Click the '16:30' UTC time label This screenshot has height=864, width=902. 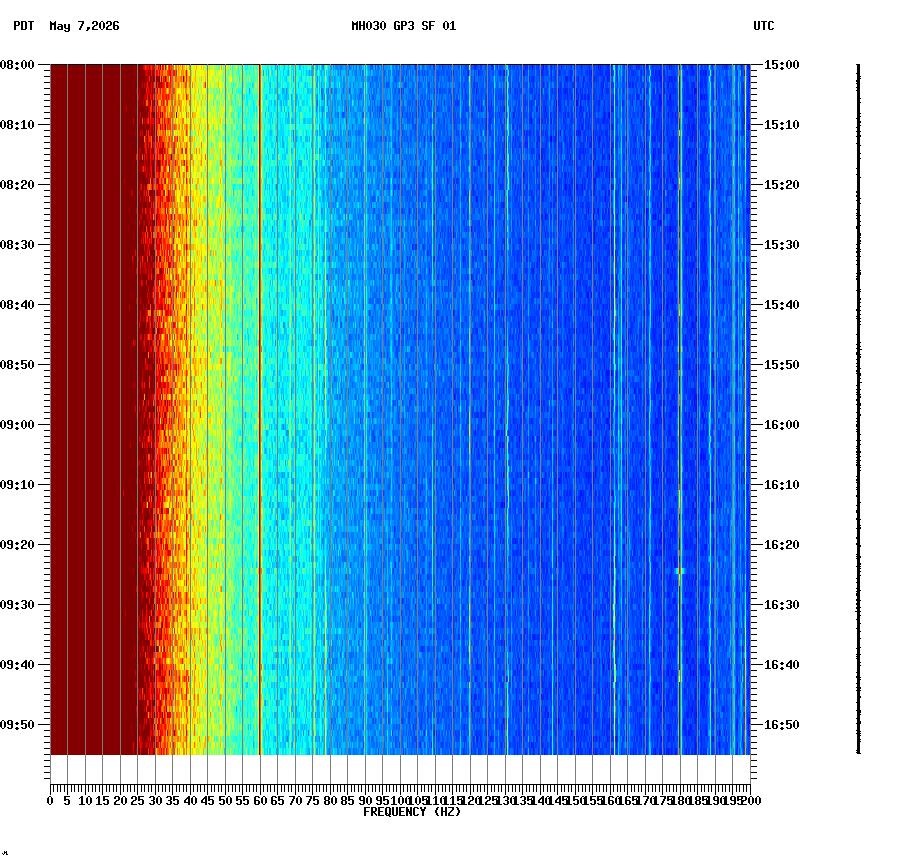pyautogui.click(x=782, y=605)
